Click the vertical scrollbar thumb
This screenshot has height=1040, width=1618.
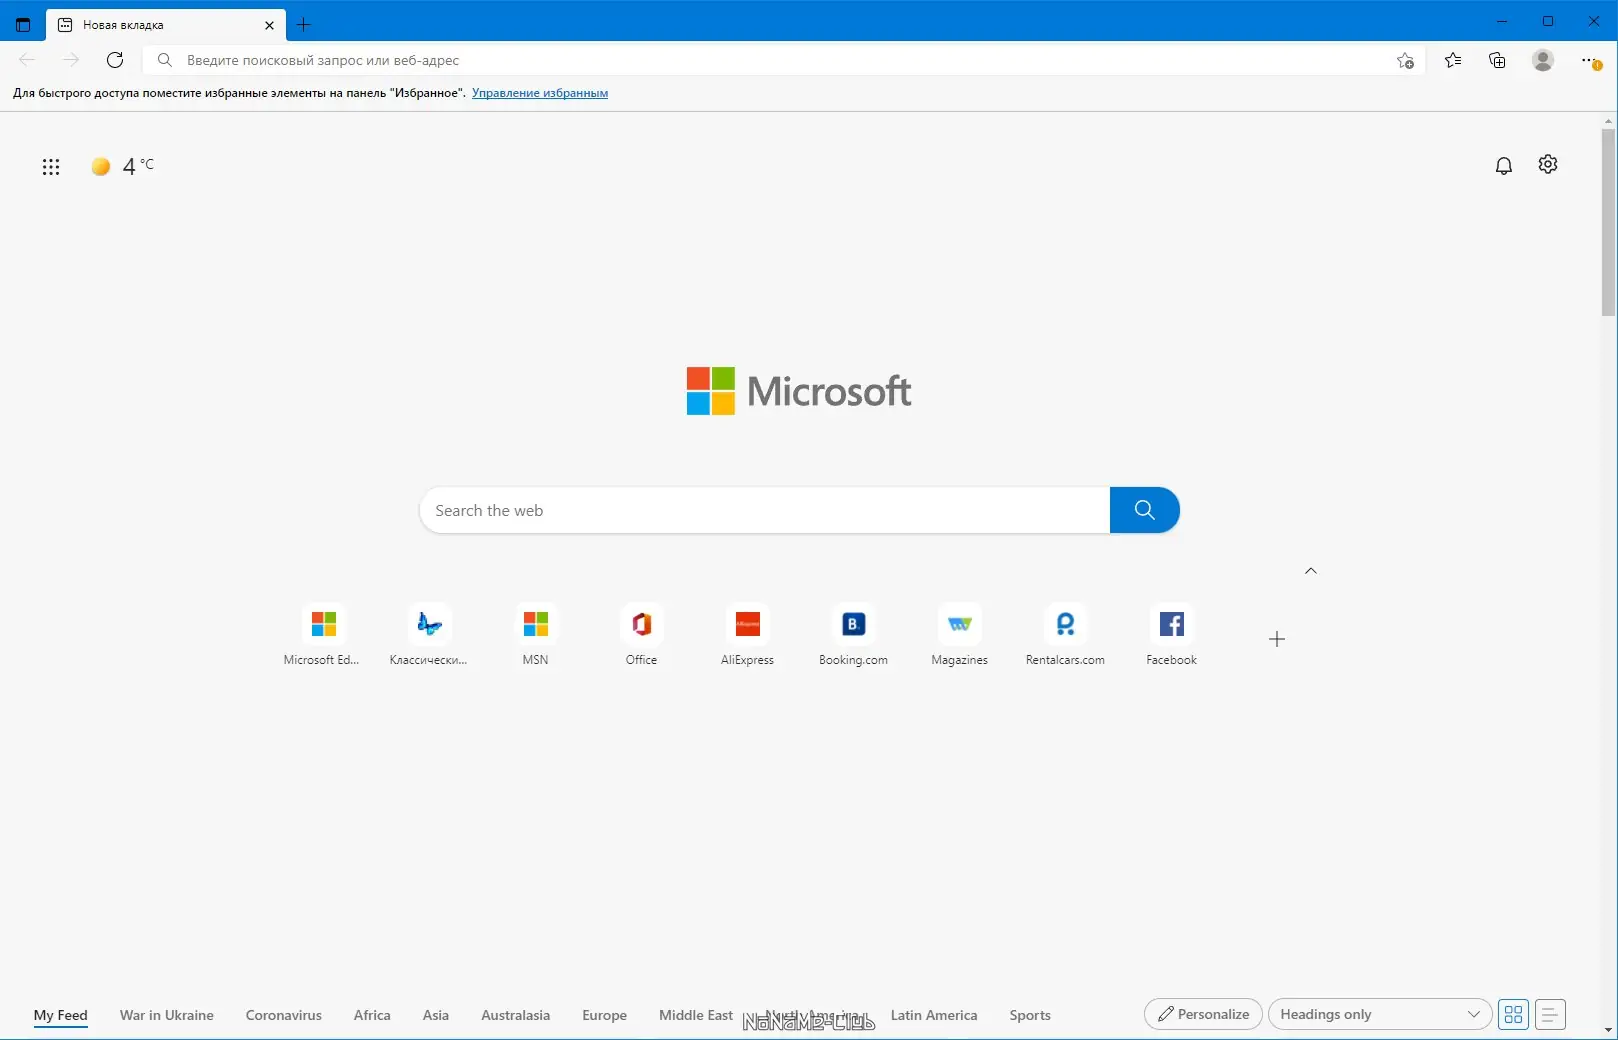pos(1608,222)
